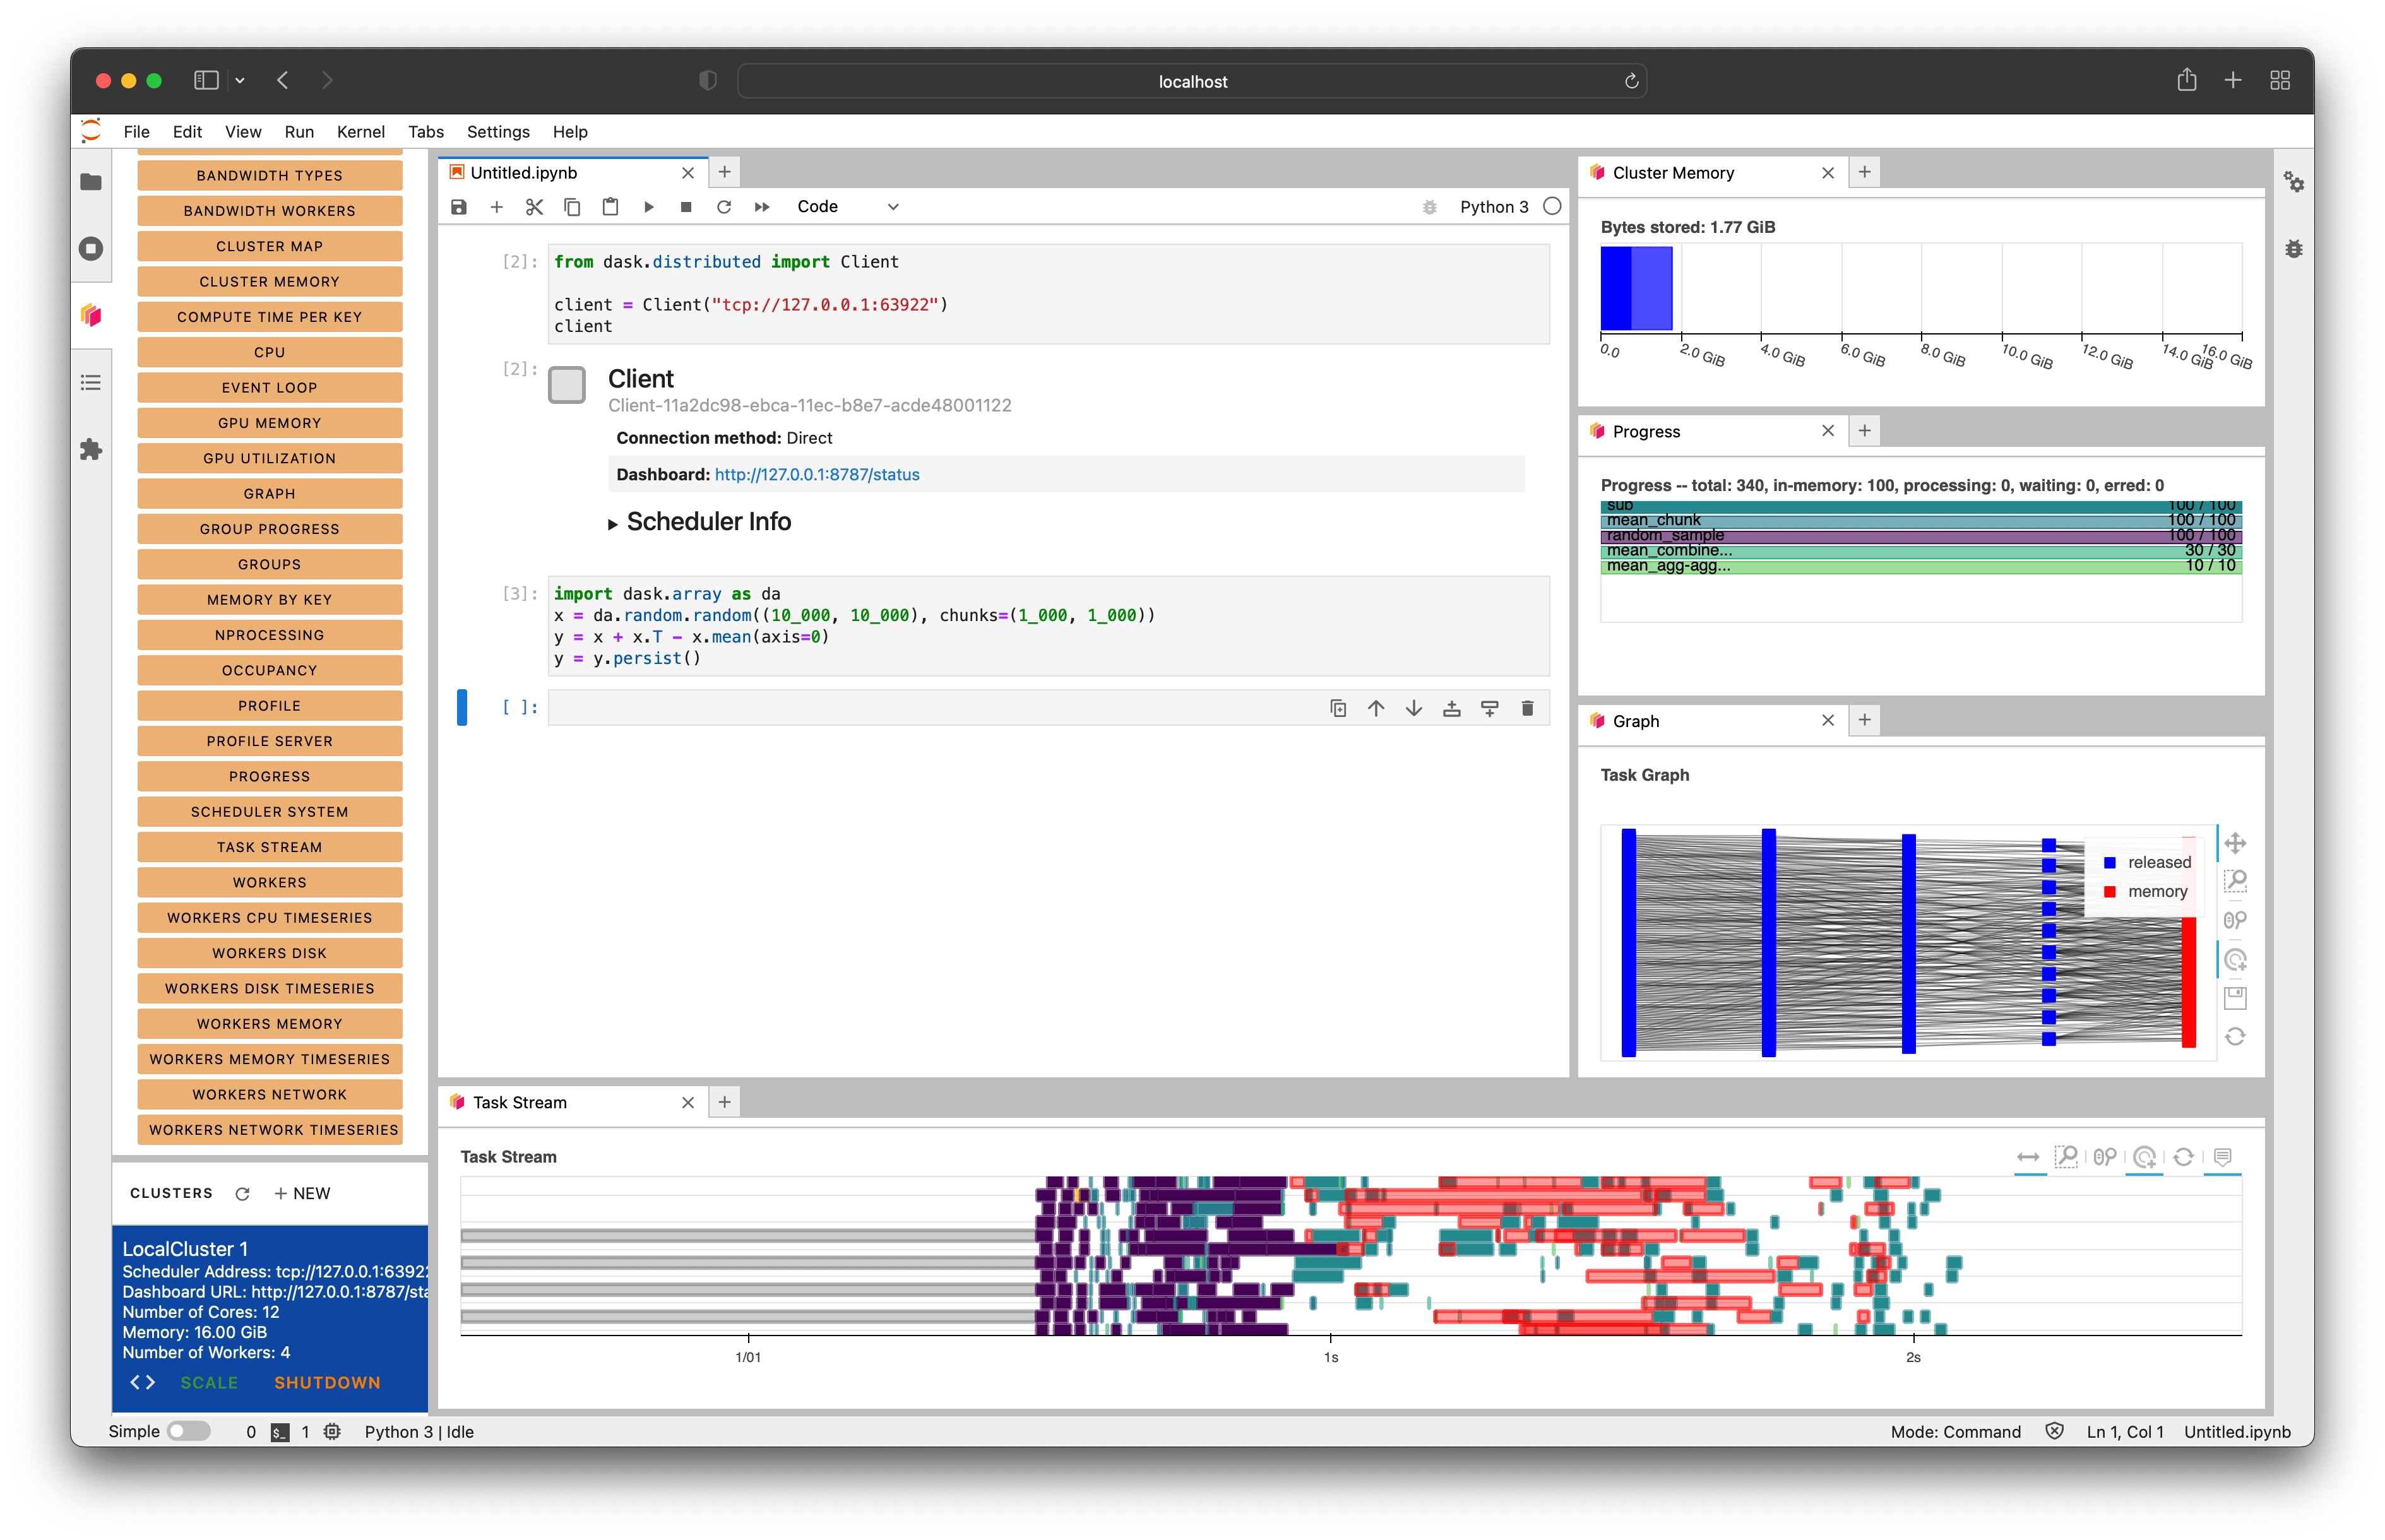Toggle the Simple mode switch in status bar

[x=190, y=1431]
